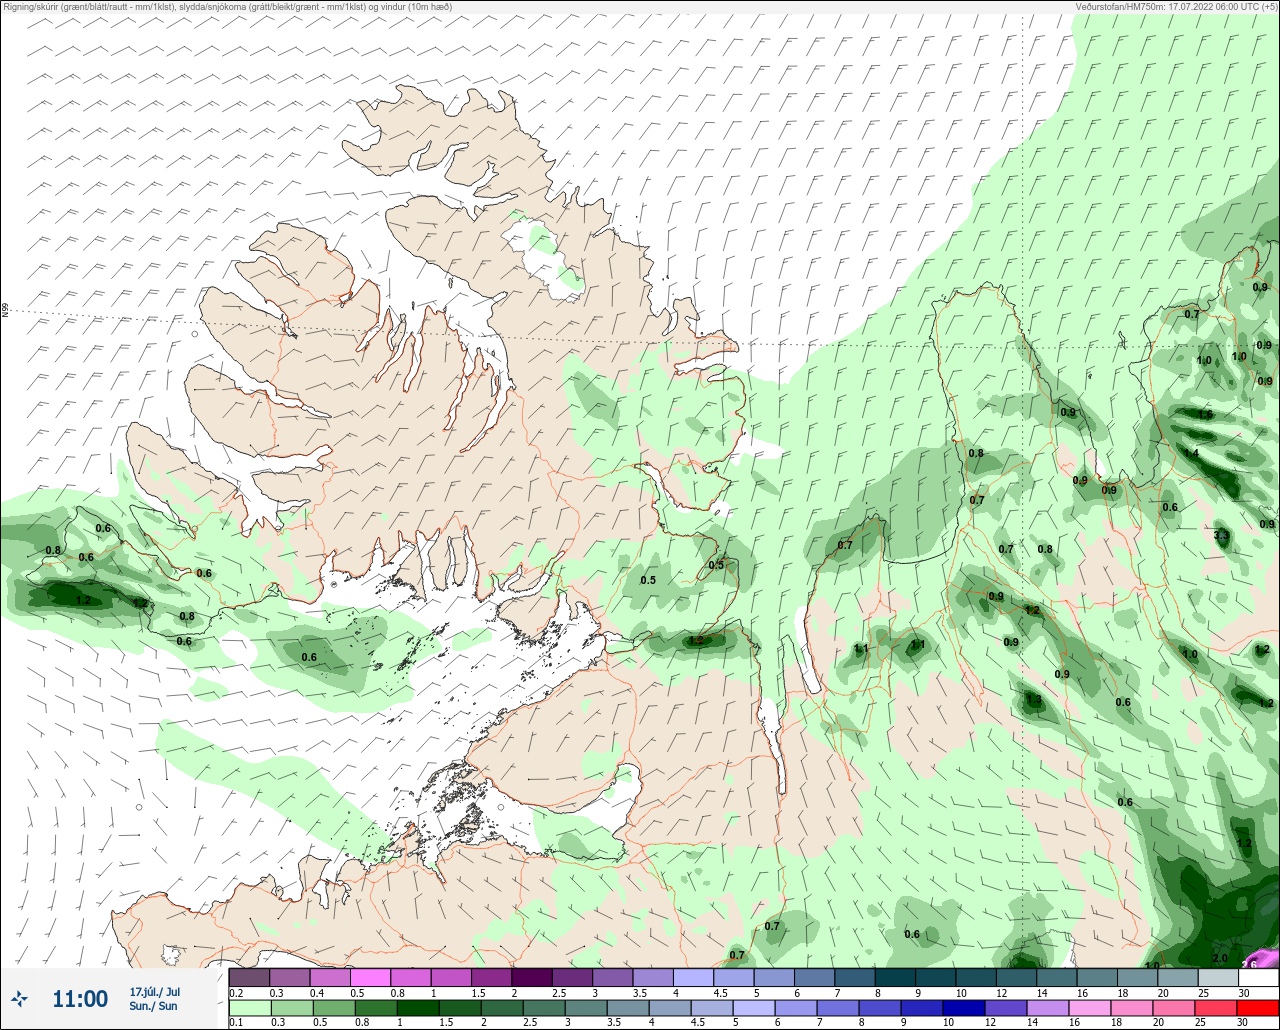This screenshot has width=1280, height=1030.
Task: Click the 3.3 precipitation value on the map
Action: 1221,536
